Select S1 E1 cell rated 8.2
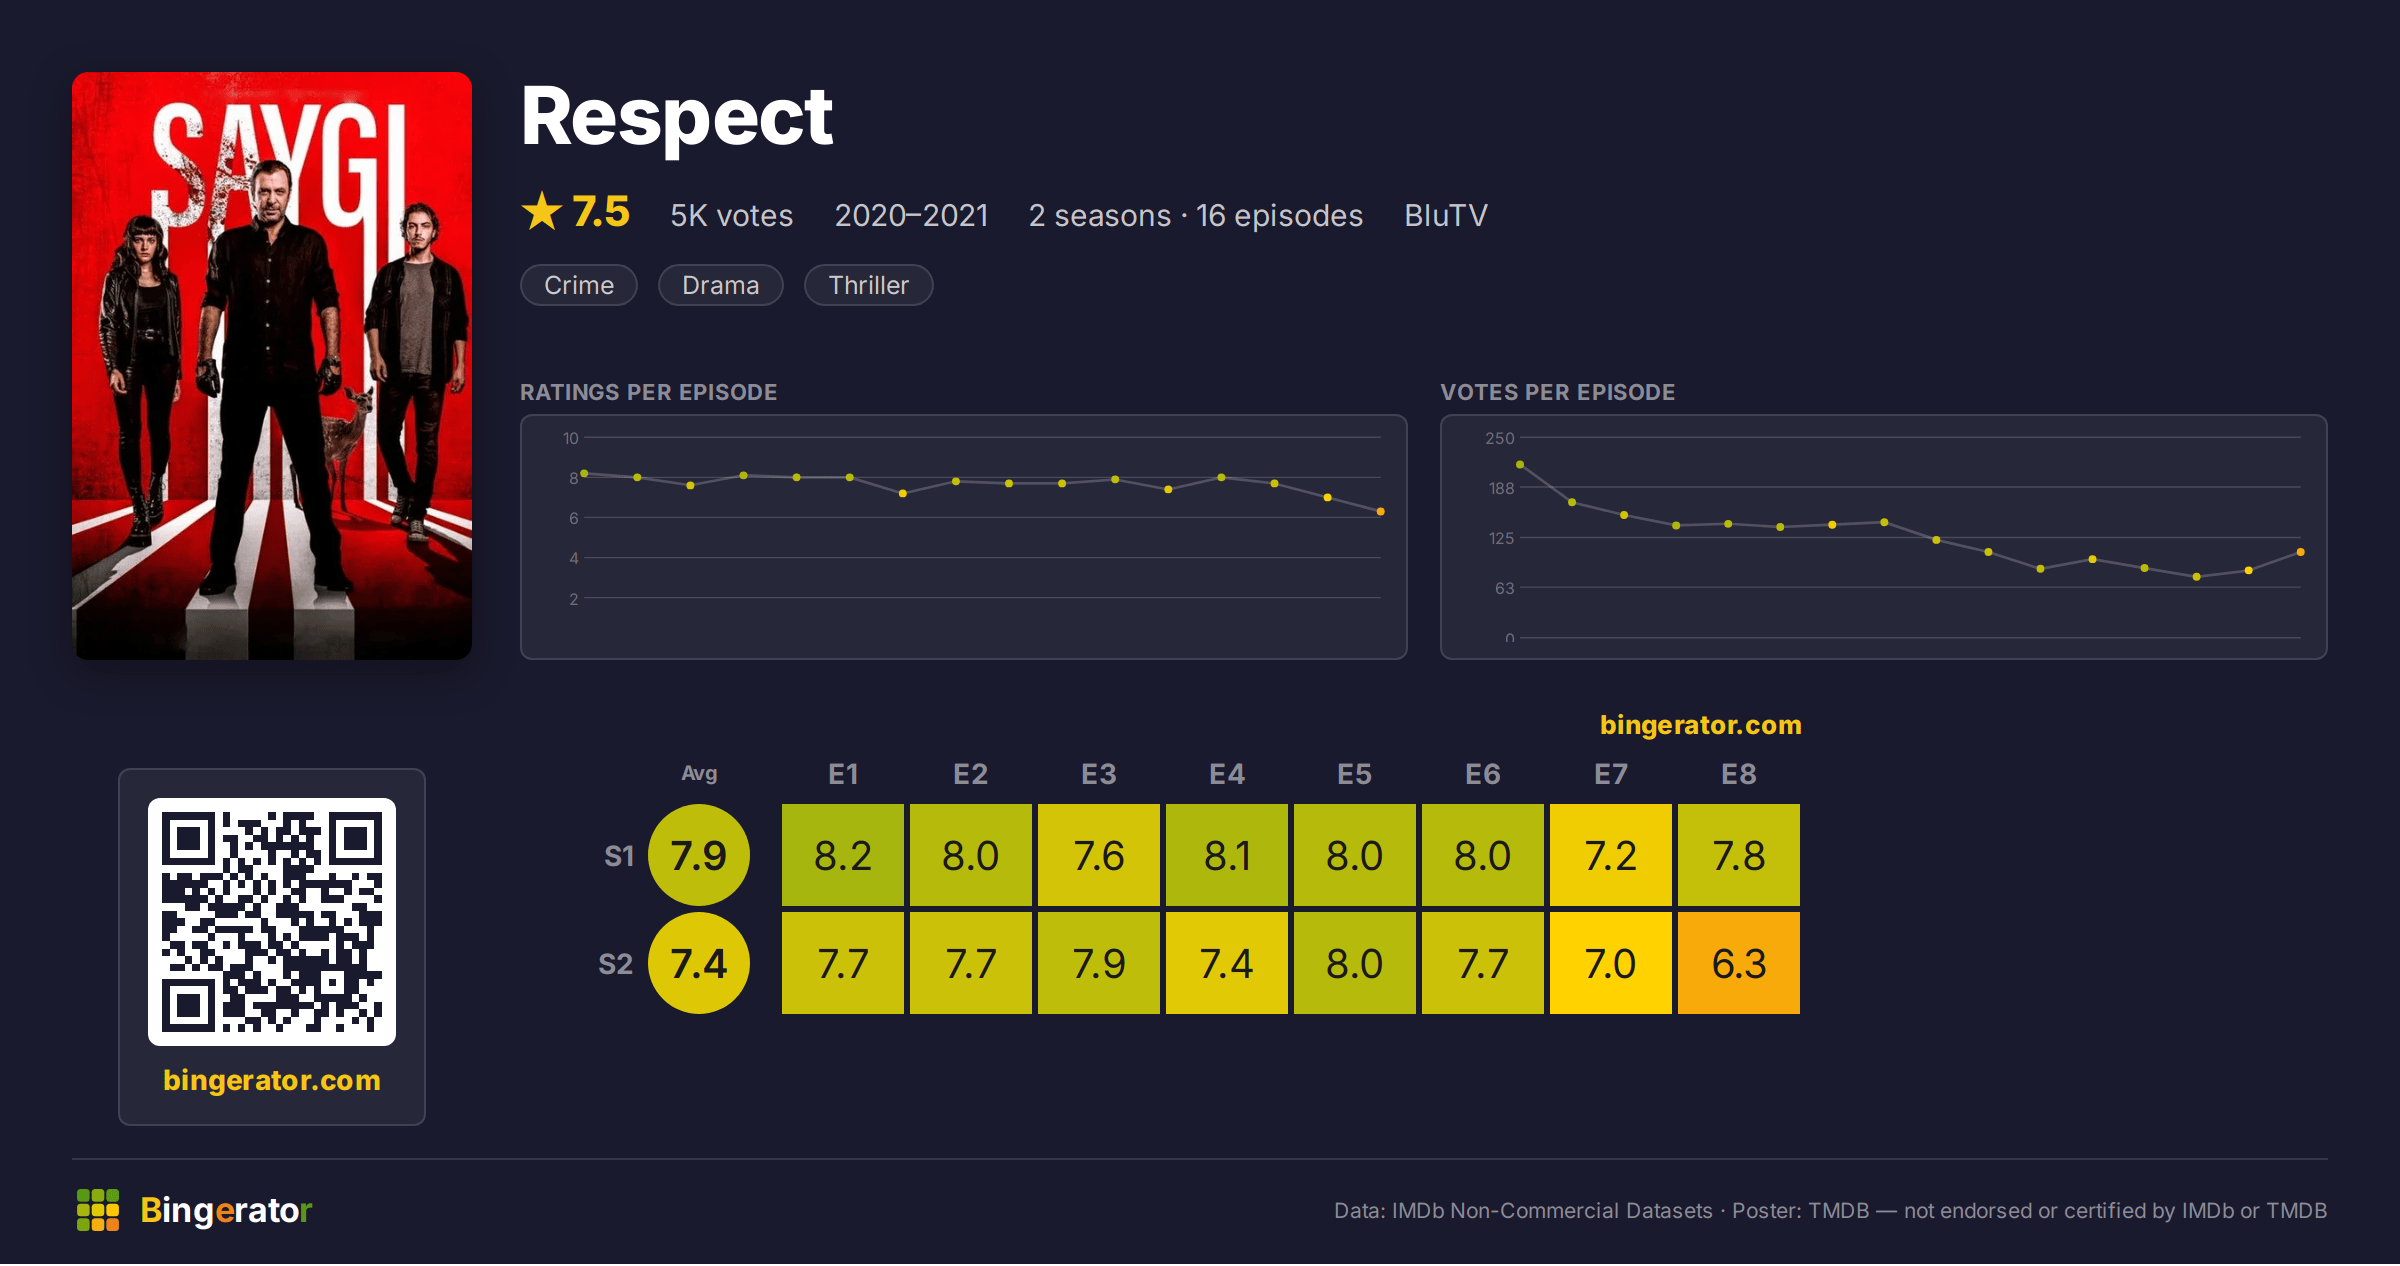This screenshot has height=1266, width=2400. pyautogui.click(x=843, y=855)
